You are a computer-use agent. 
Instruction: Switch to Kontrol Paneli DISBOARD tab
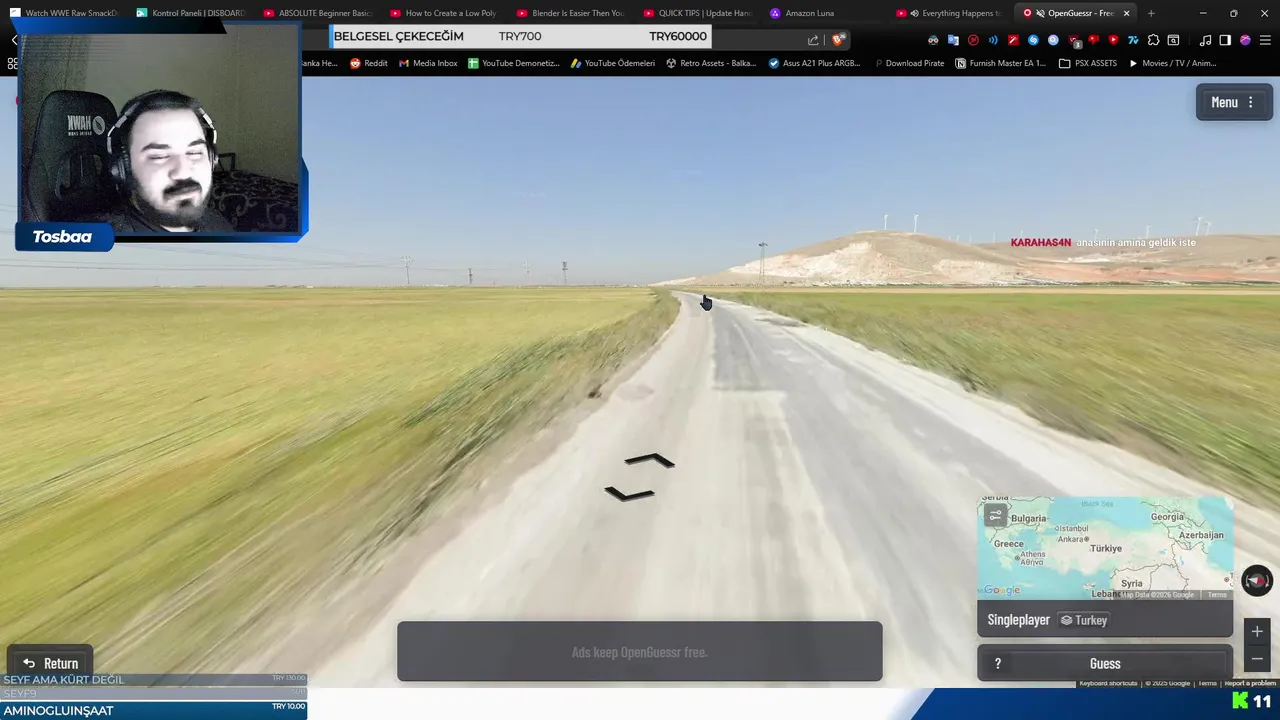(x=192, y=13)
